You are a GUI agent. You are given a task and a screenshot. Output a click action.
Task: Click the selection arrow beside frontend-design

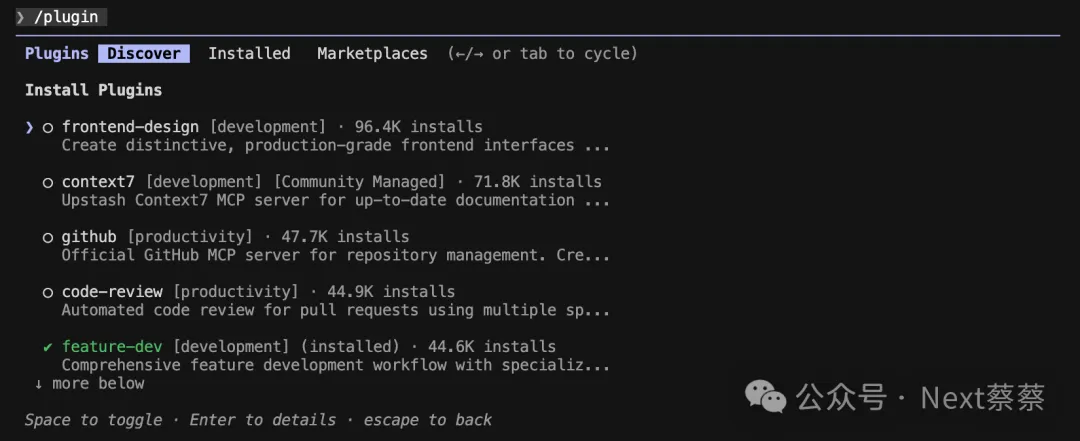(x=30, y=127)
